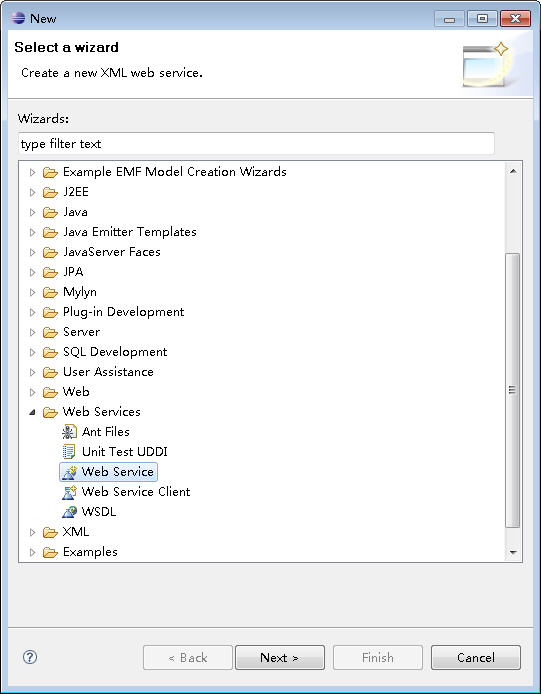The image size is (541, 694).
Task: Click the Unit Test UDDI icon
Action: tap(69, 451)
